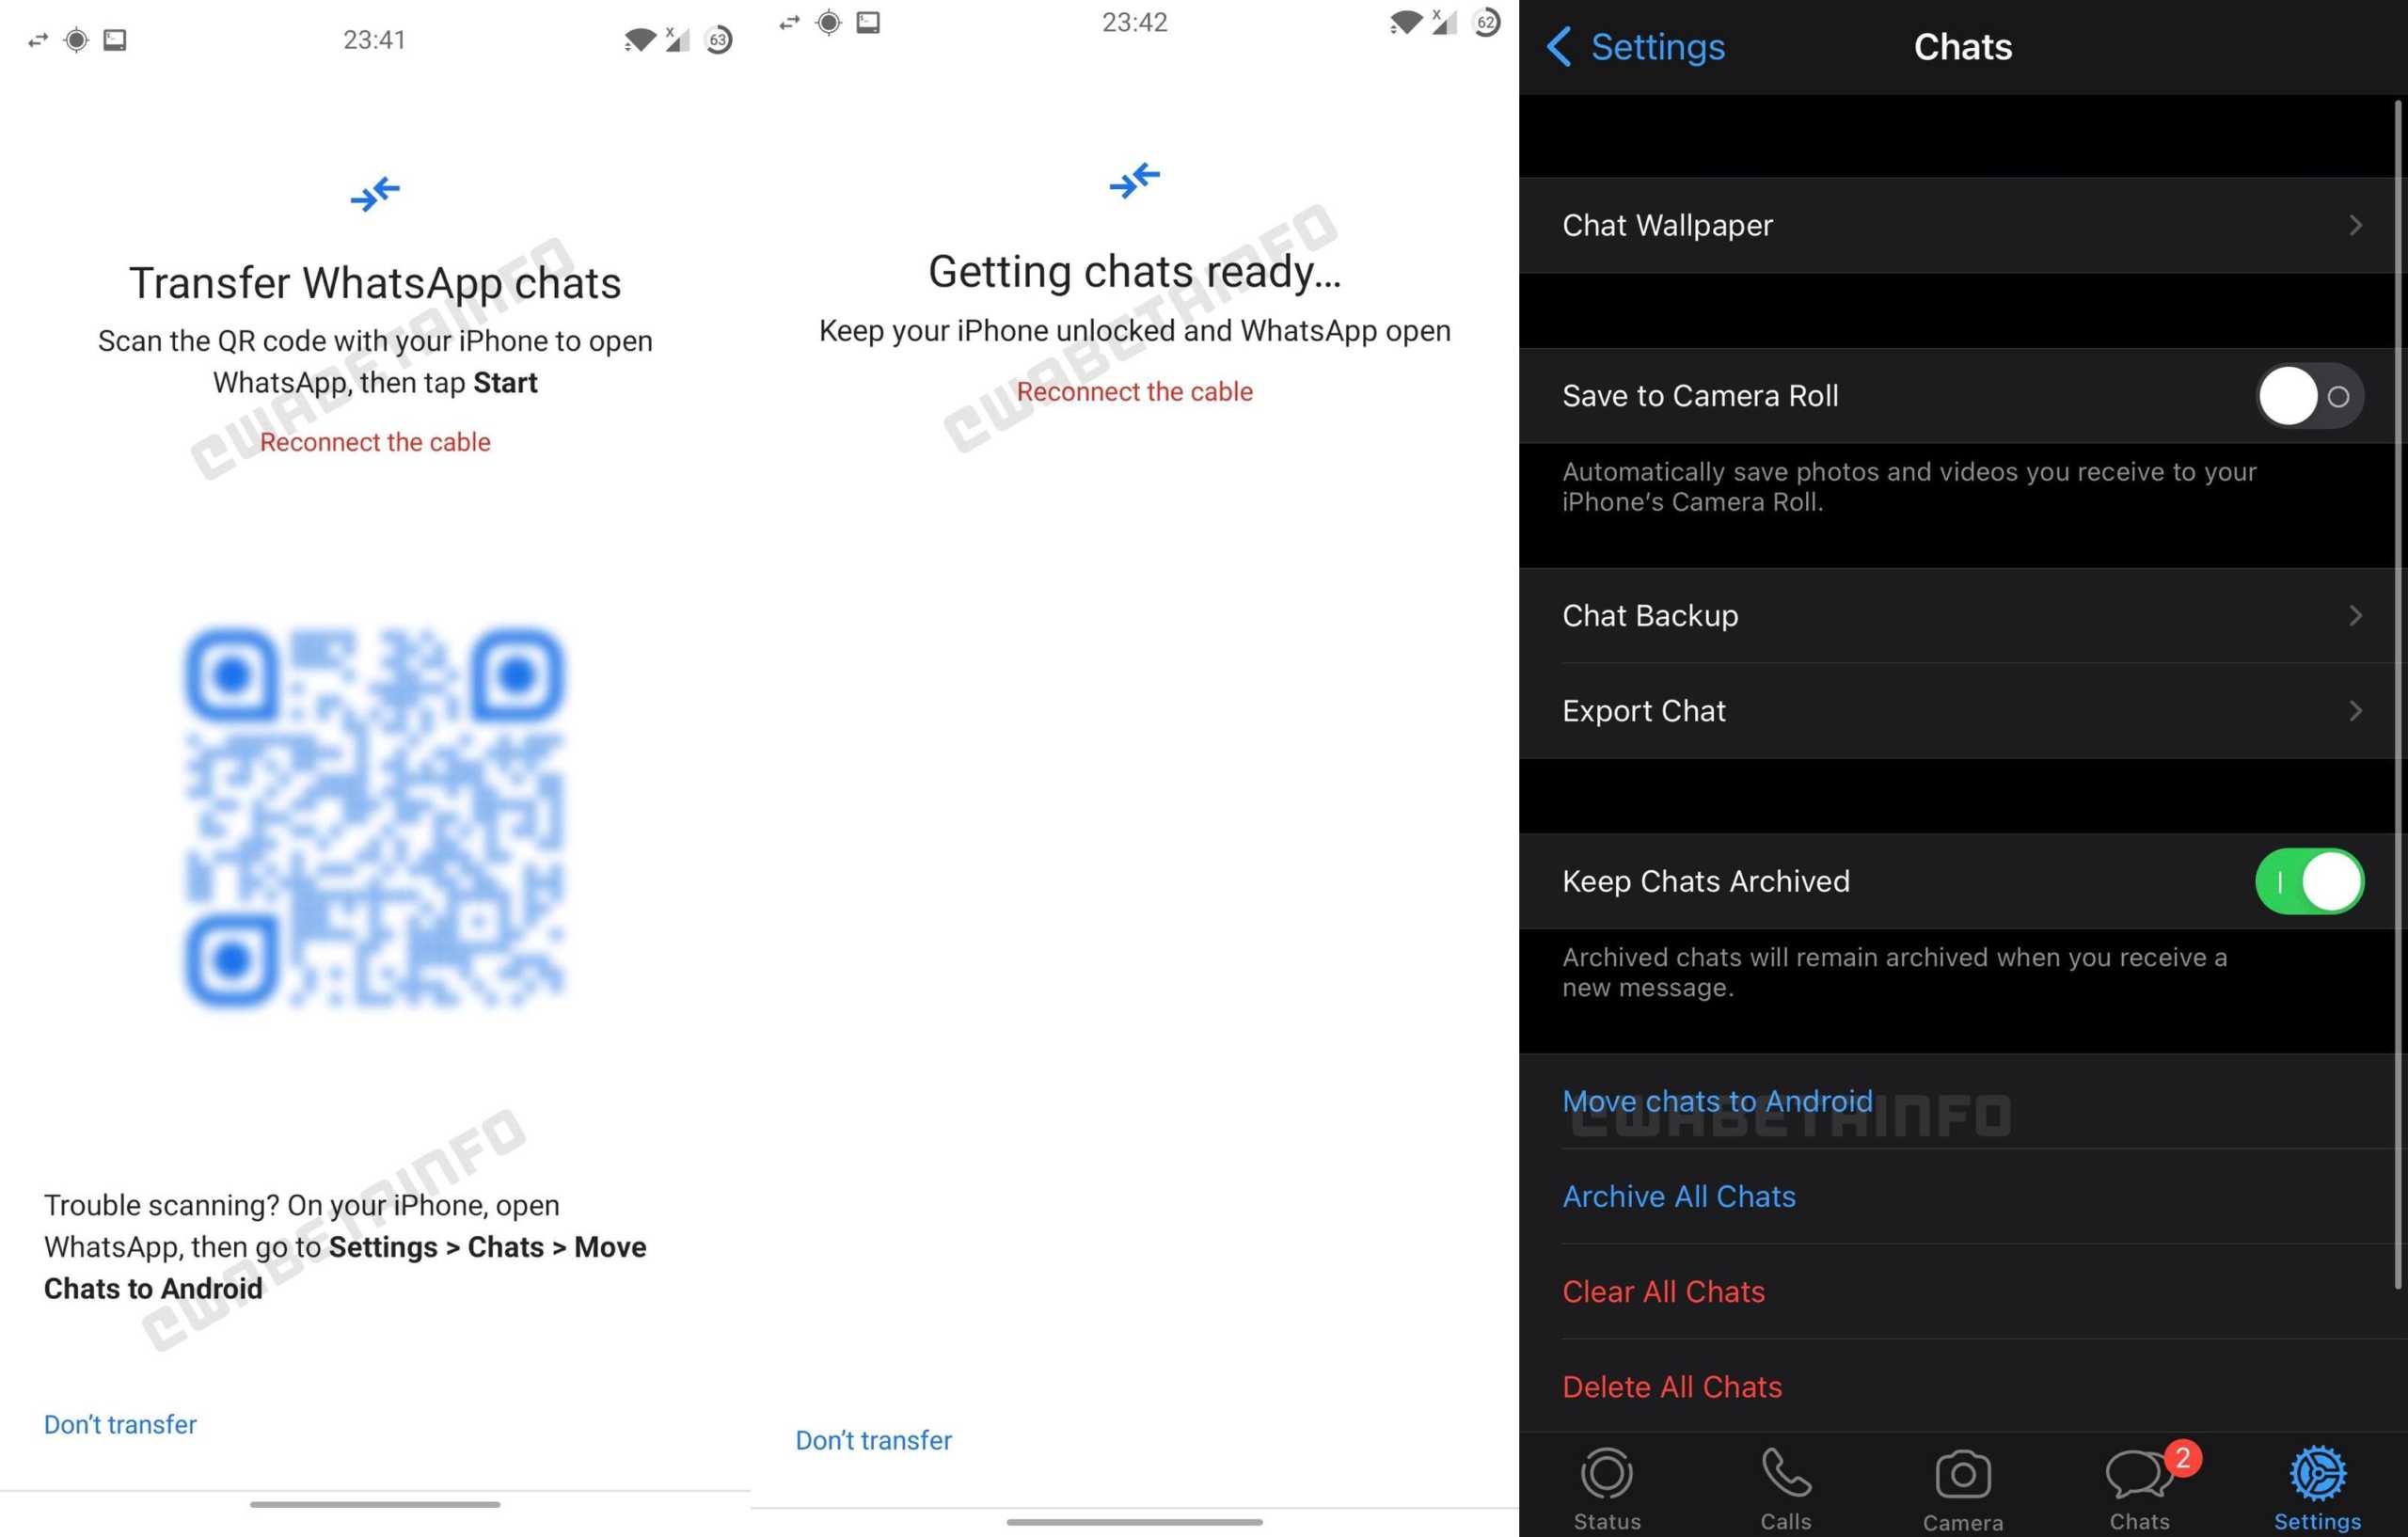The width and height of the screenshot is (2408, 1537).
Task: Select Archive All Chats option
Action: click(x=1678, y=1196)
